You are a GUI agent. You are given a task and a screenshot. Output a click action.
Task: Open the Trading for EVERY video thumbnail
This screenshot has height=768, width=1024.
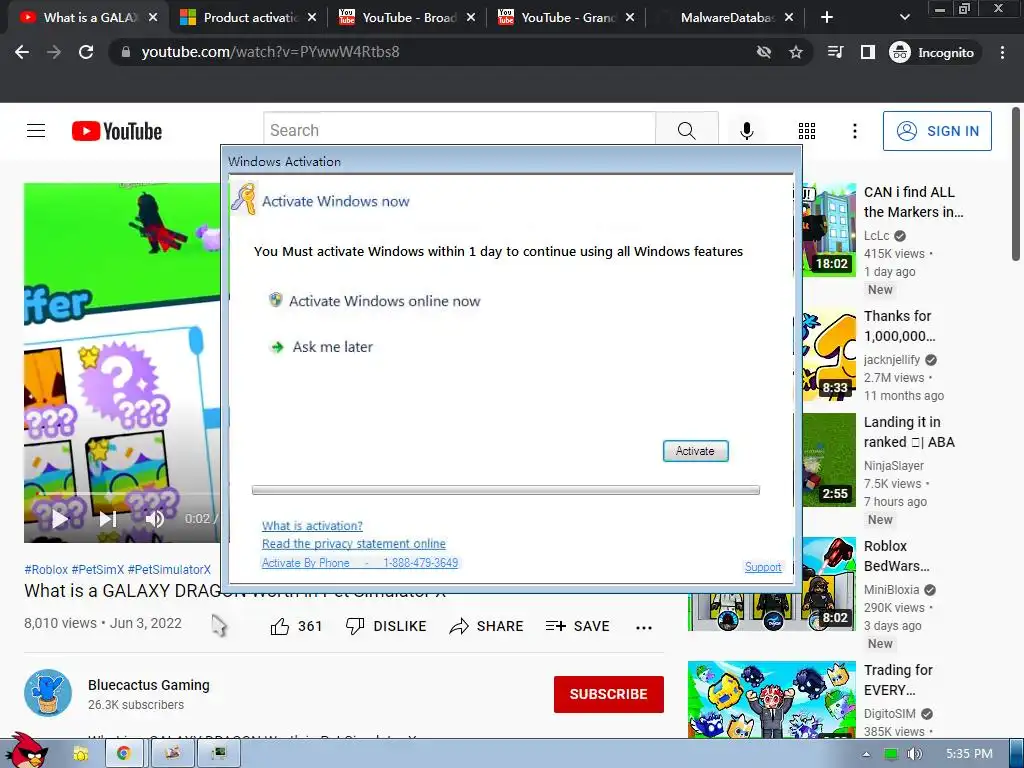point(771,699)
